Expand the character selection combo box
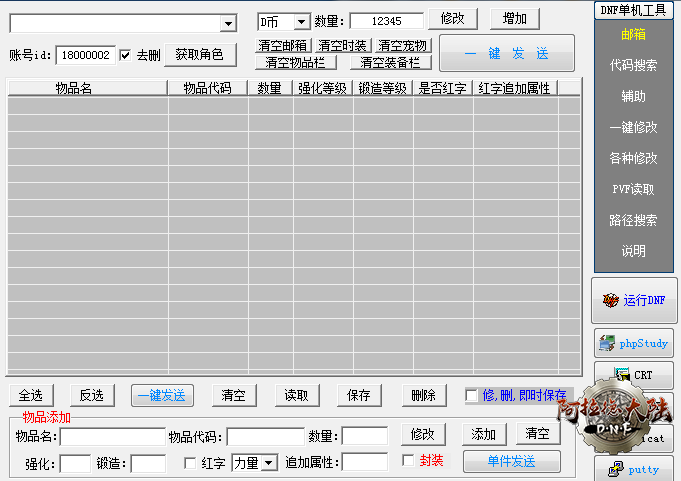This screenshot has width=681, height=481. click(228, 23)
